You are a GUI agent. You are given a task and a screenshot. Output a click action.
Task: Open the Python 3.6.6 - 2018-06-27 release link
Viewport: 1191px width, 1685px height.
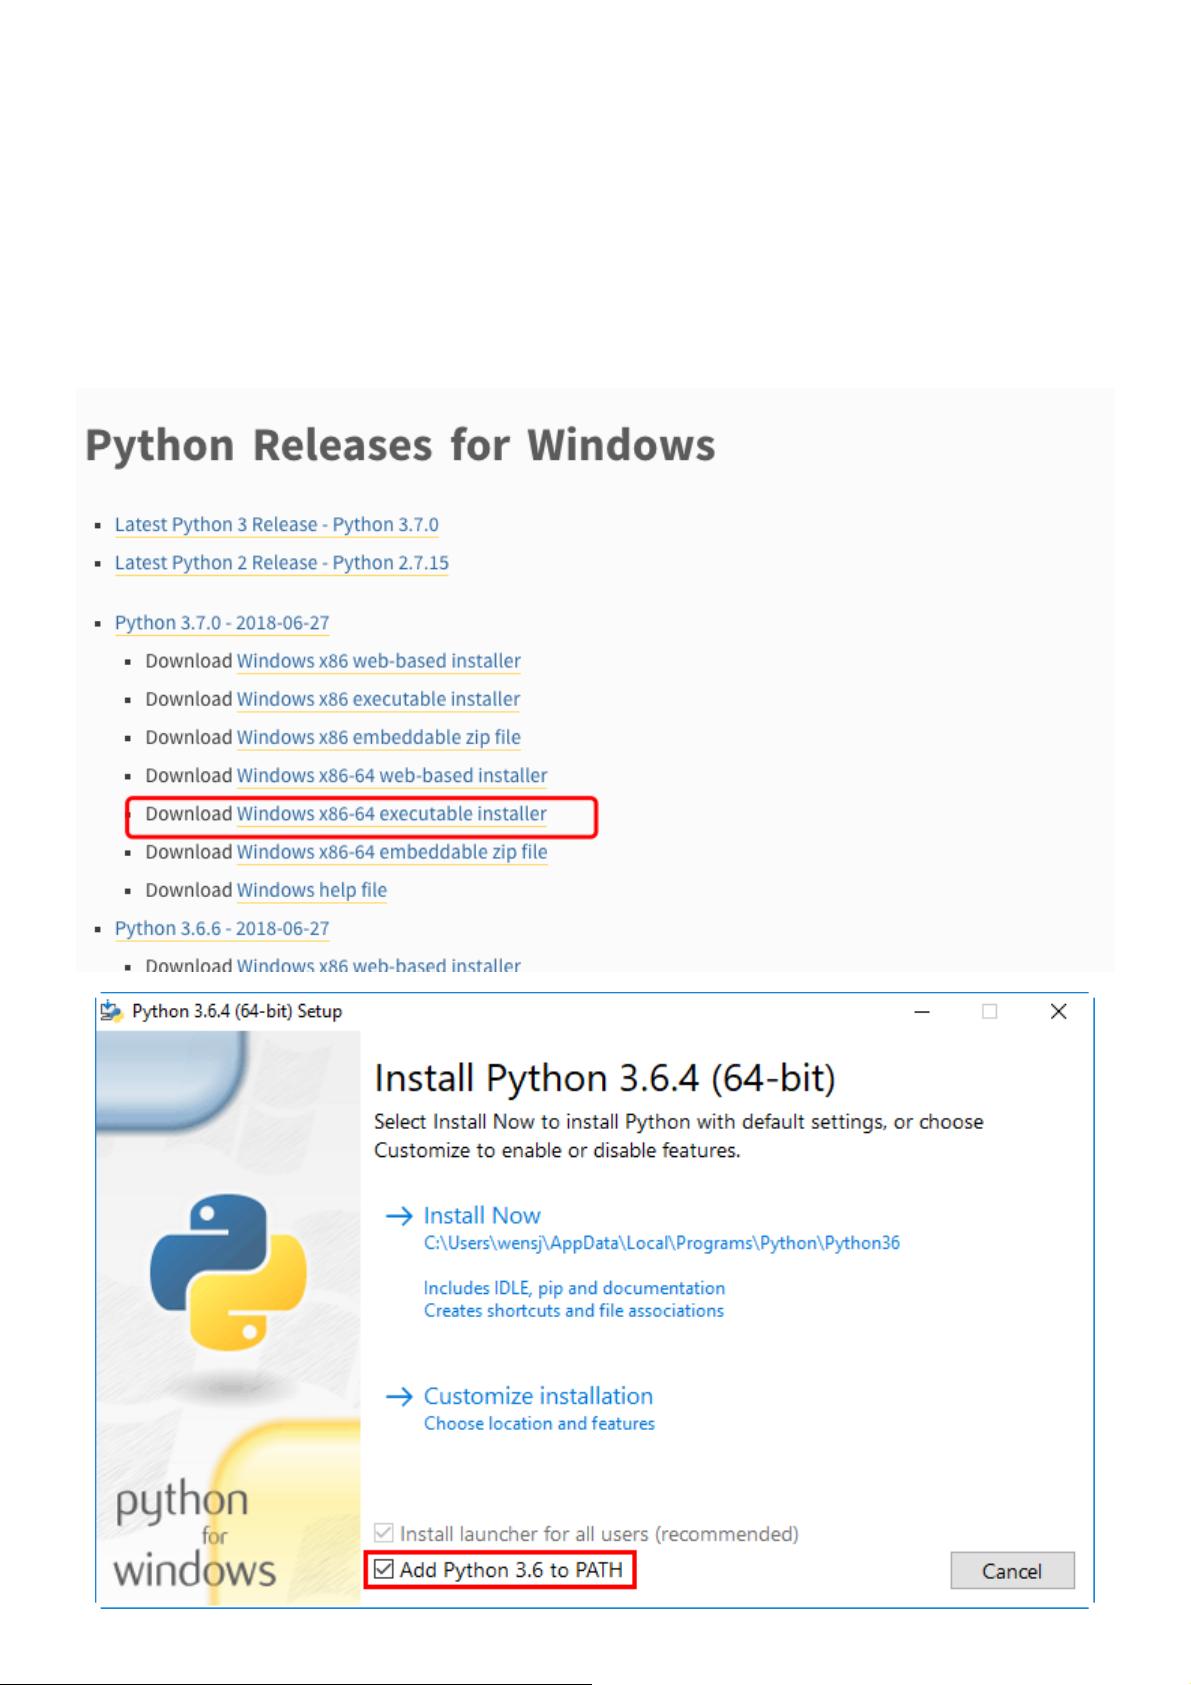click(221, 929)
